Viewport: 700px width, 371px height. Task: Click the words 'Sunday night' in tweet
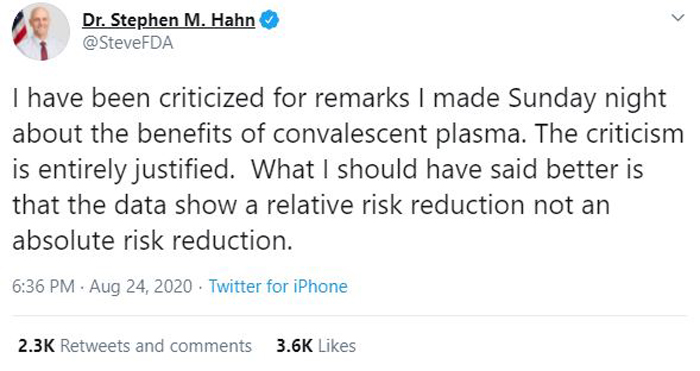[587, 98]
